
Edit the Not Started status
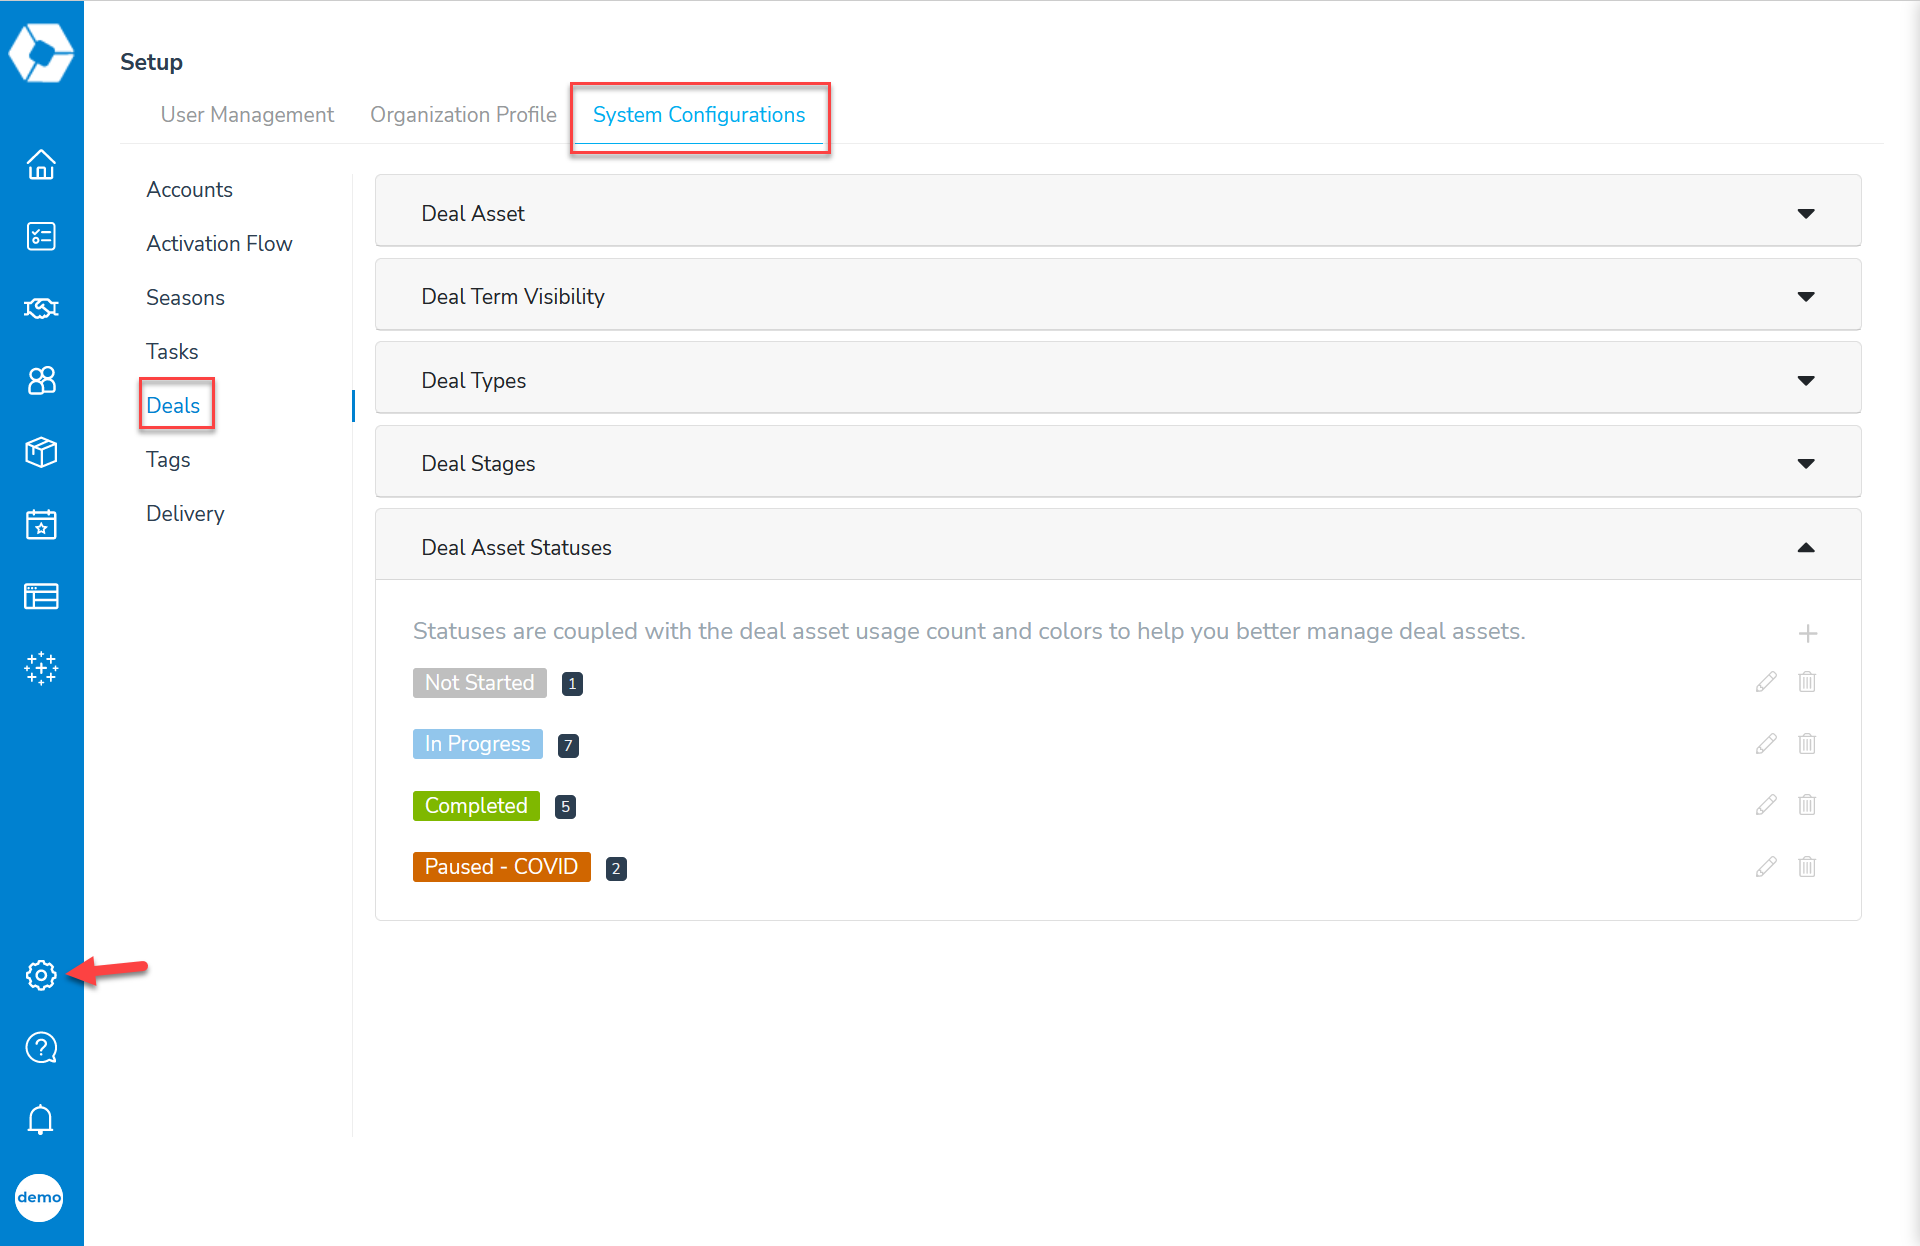click(x=1766, y=682)
